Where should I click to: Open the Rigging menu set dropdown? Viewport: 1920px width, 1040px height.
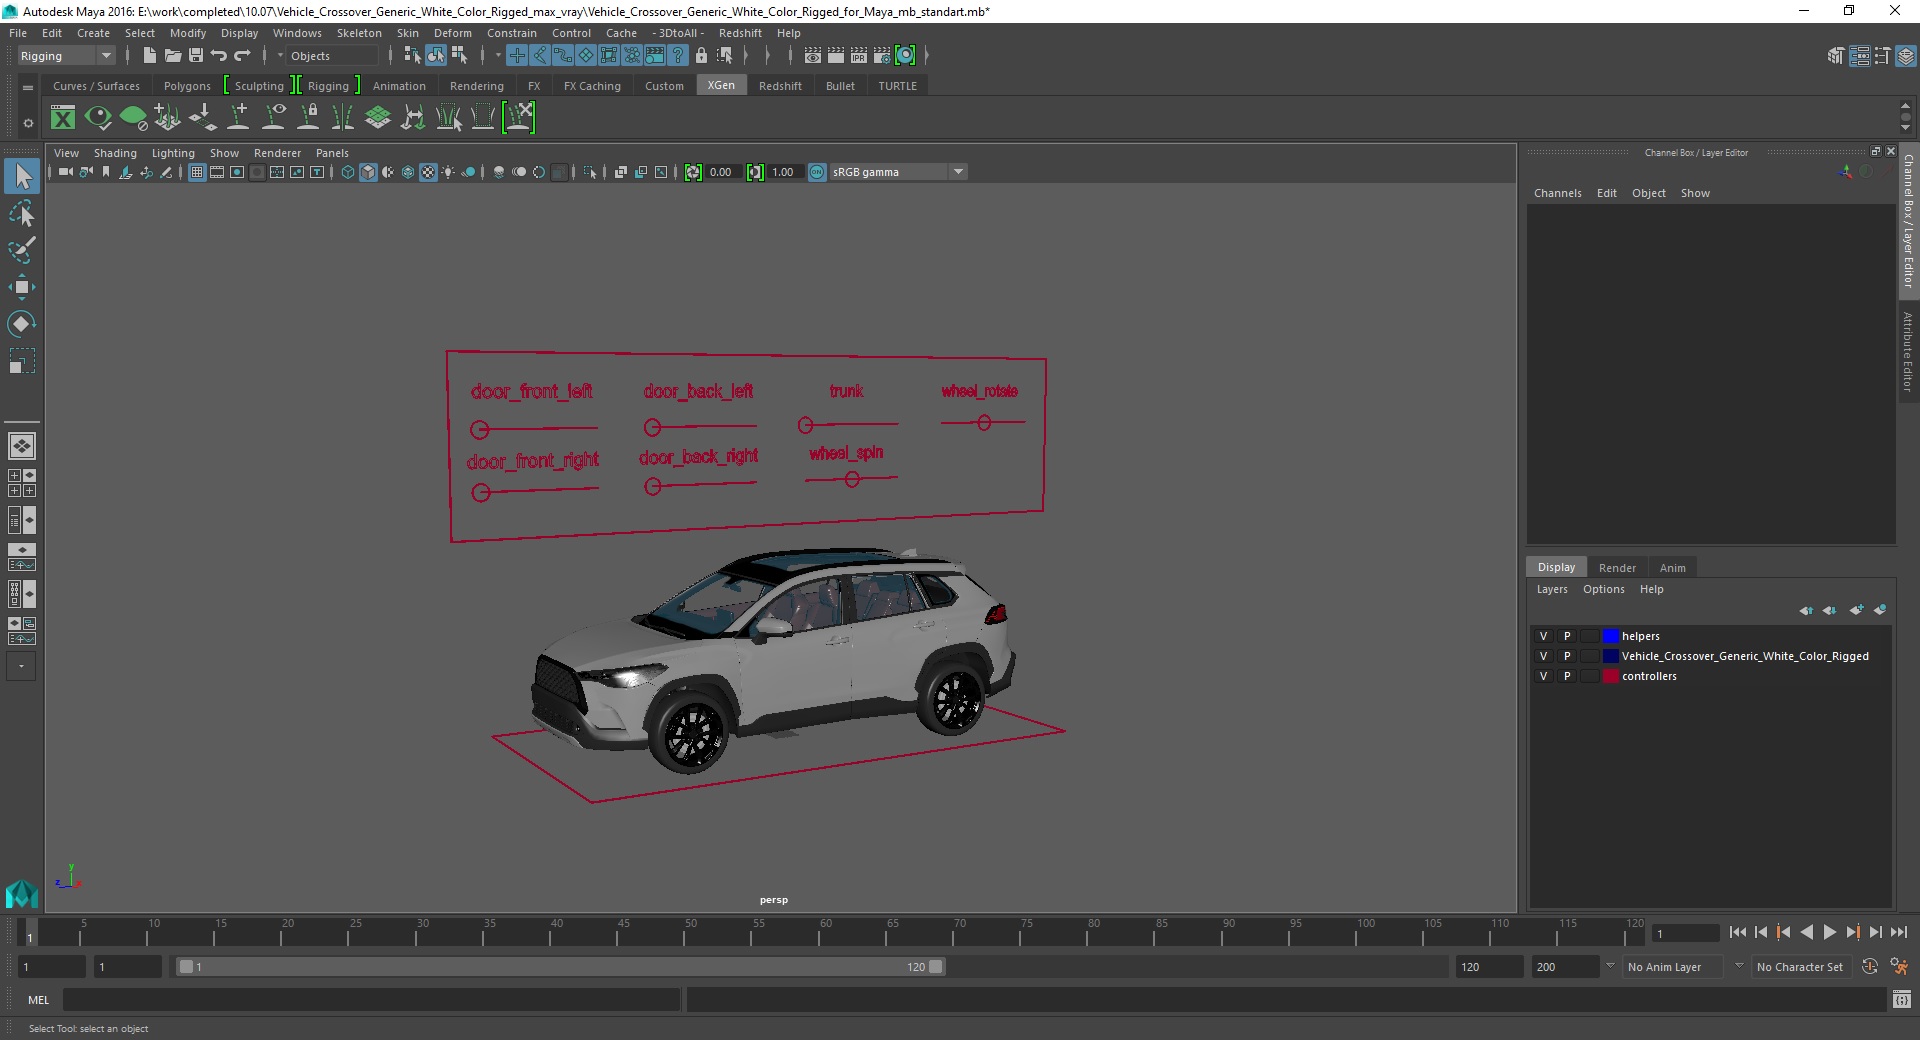coord(66,56)
